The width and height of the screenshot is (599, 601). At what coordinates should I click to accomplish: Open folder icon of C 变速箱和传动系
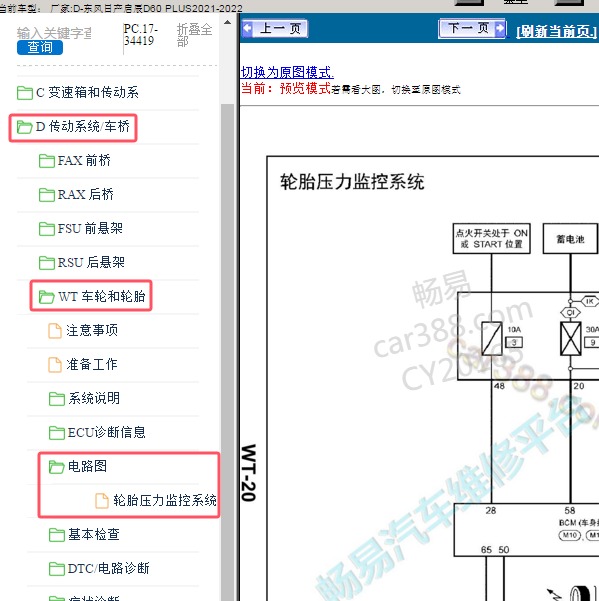[x=25, y=93]
